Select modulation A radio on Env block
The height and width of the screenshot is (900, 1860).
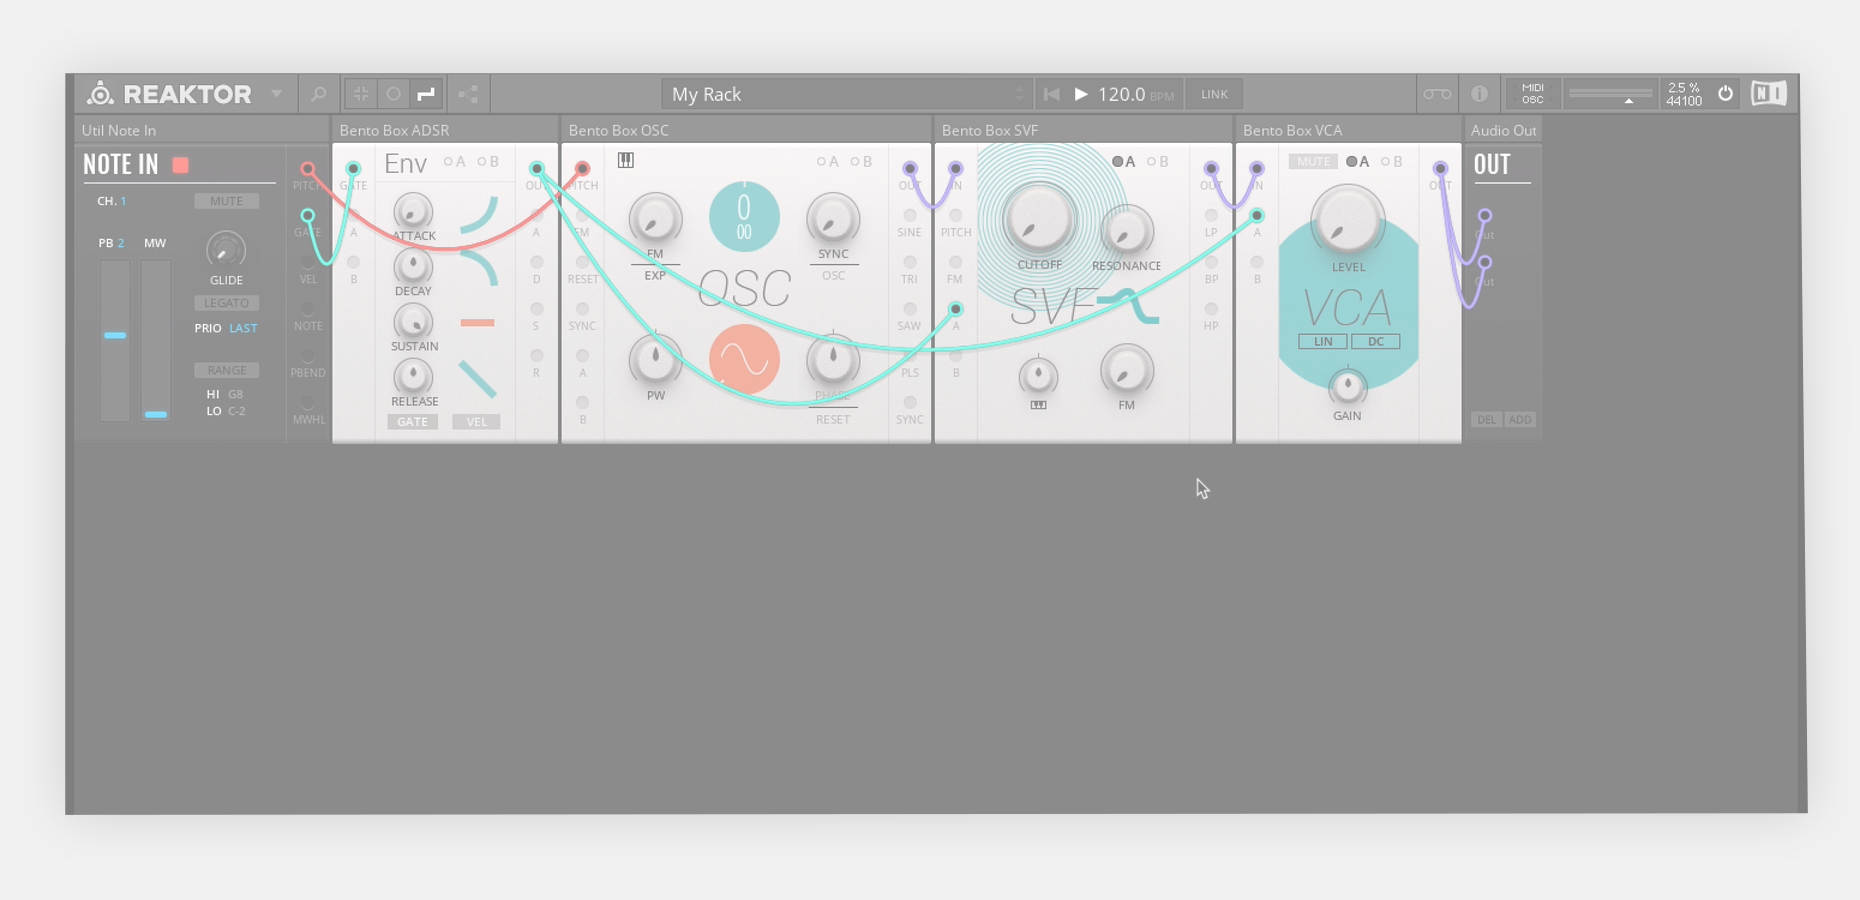tap(449, 162)
